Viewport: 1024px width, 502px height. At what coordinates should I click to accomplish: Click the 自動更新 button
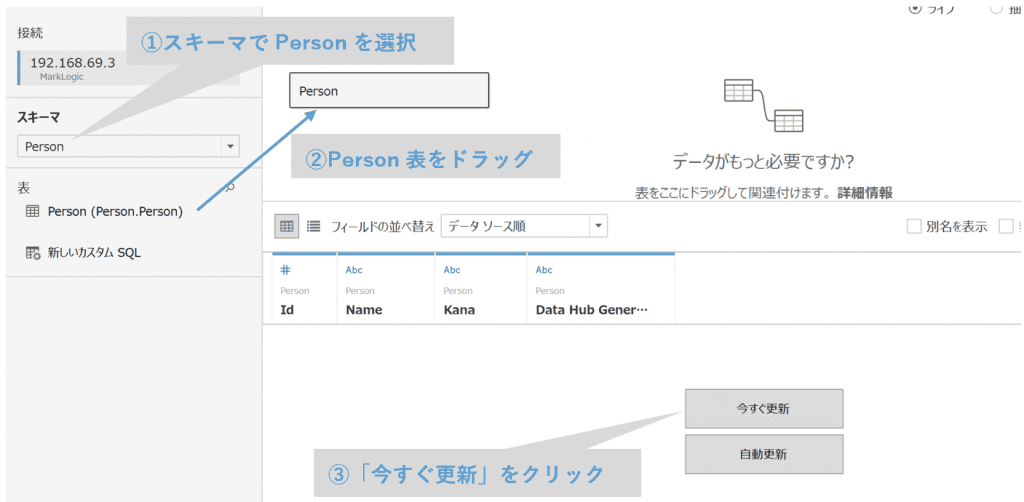(x=764, y=454)
